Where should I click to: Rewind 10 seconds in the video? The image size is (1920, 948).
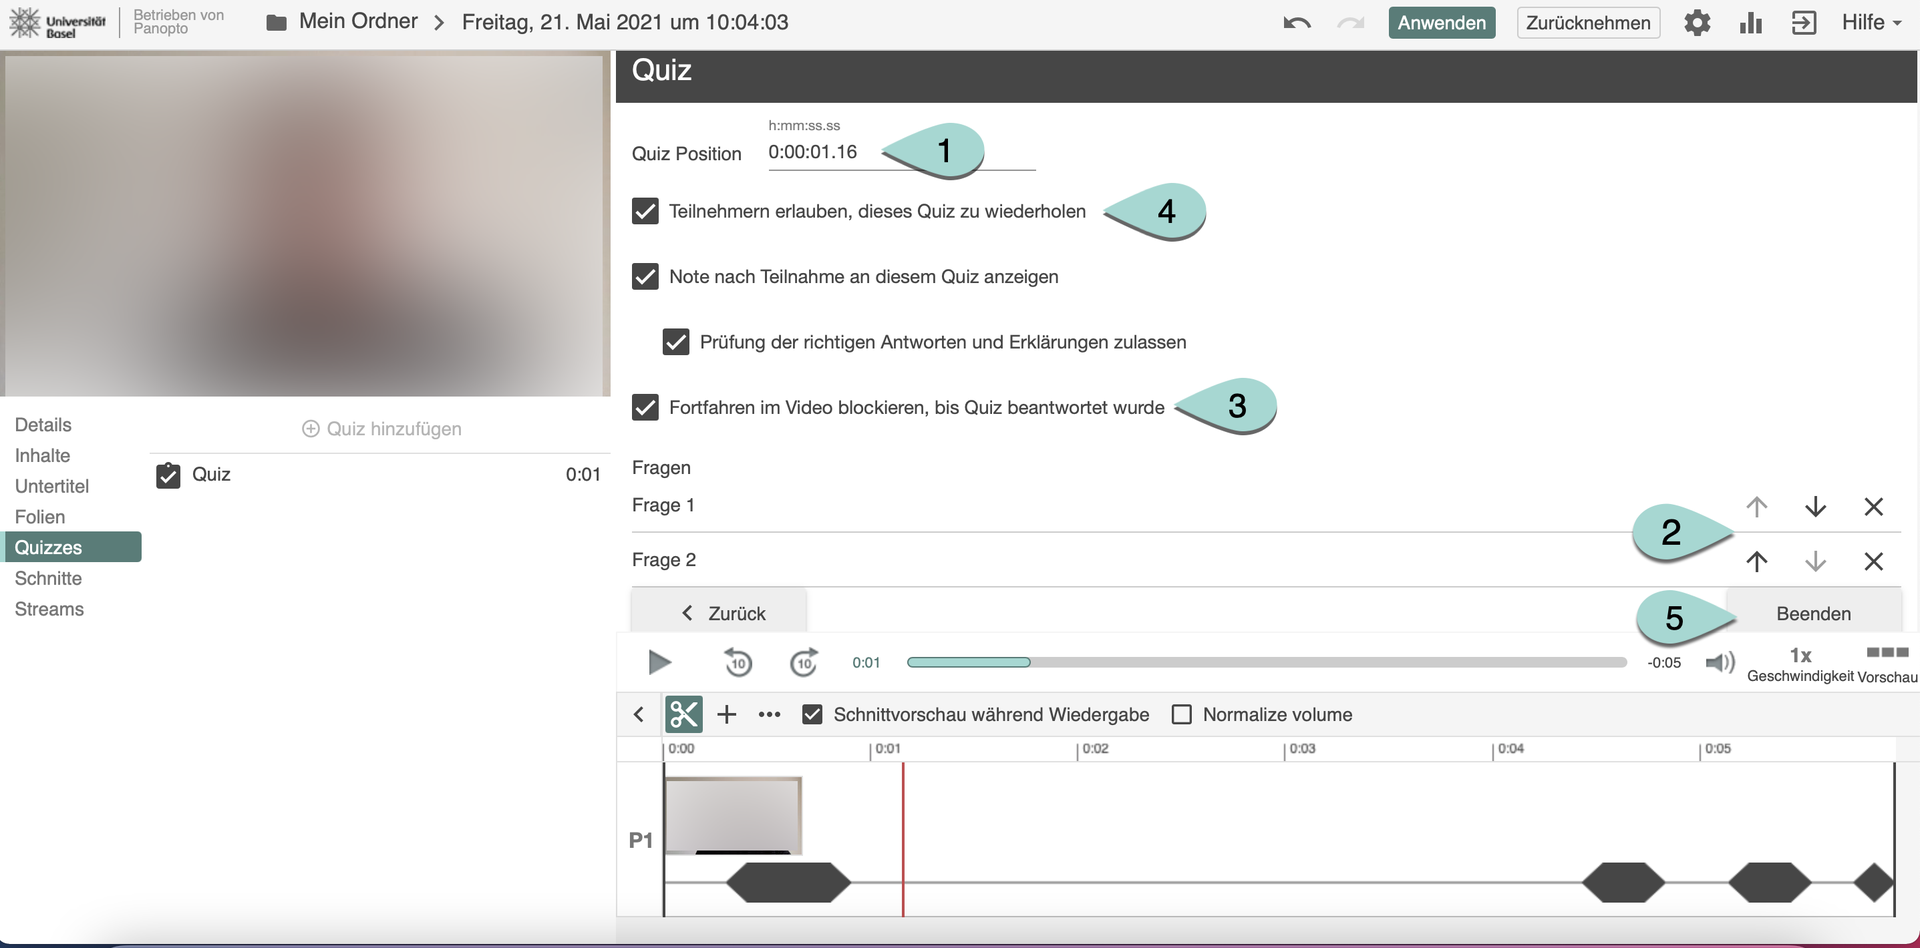737,662
